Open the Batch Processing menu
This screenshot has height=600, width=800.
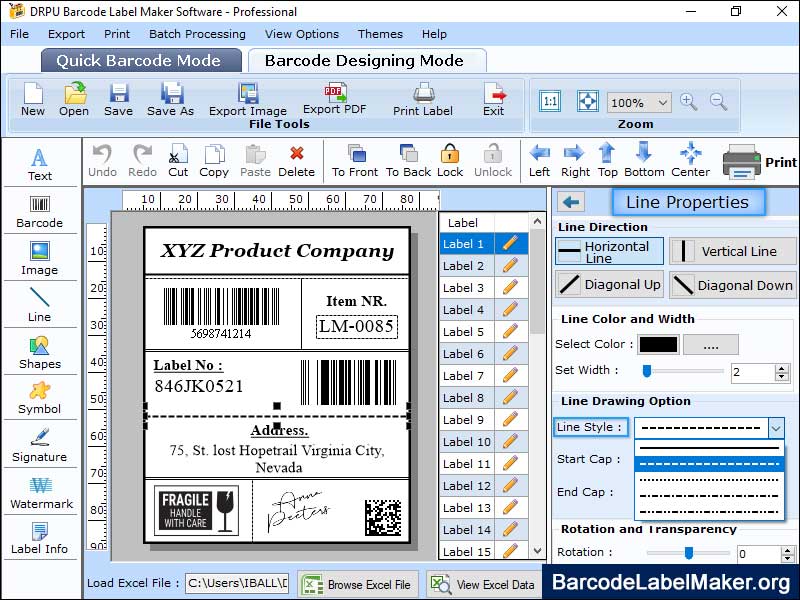pyautogui.click(x=197, y=34)
